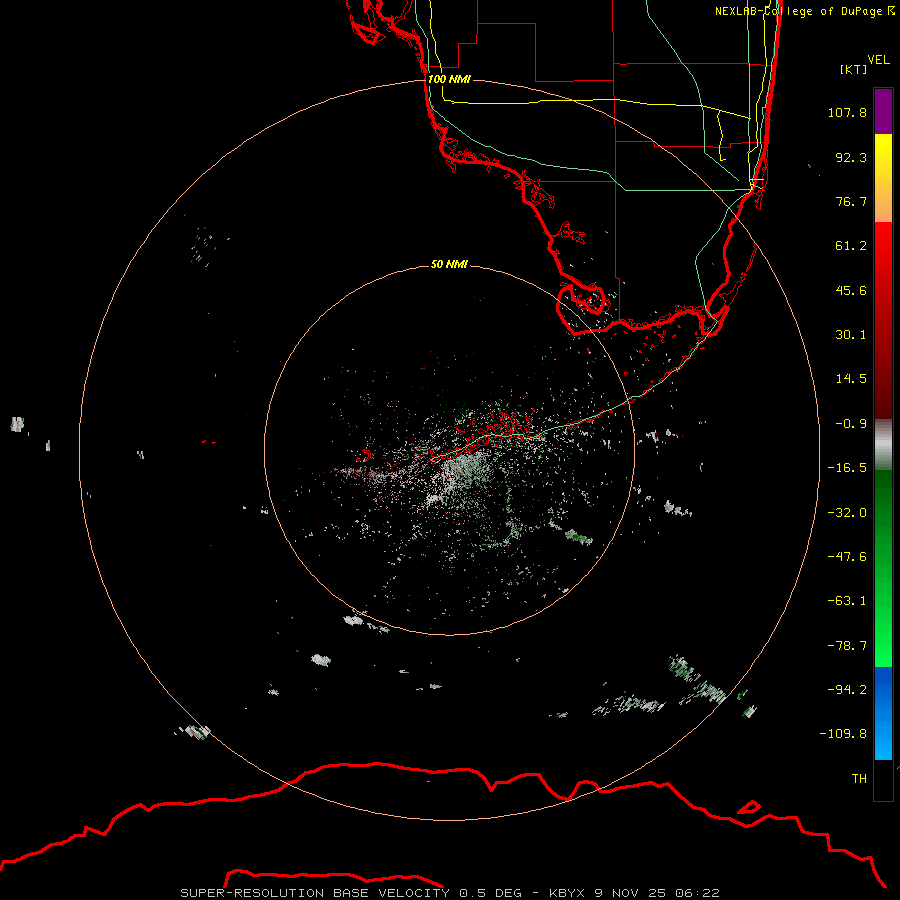Select the 76.7 velocity legend value
Viewport: 900px width, 900px height.
851,201
